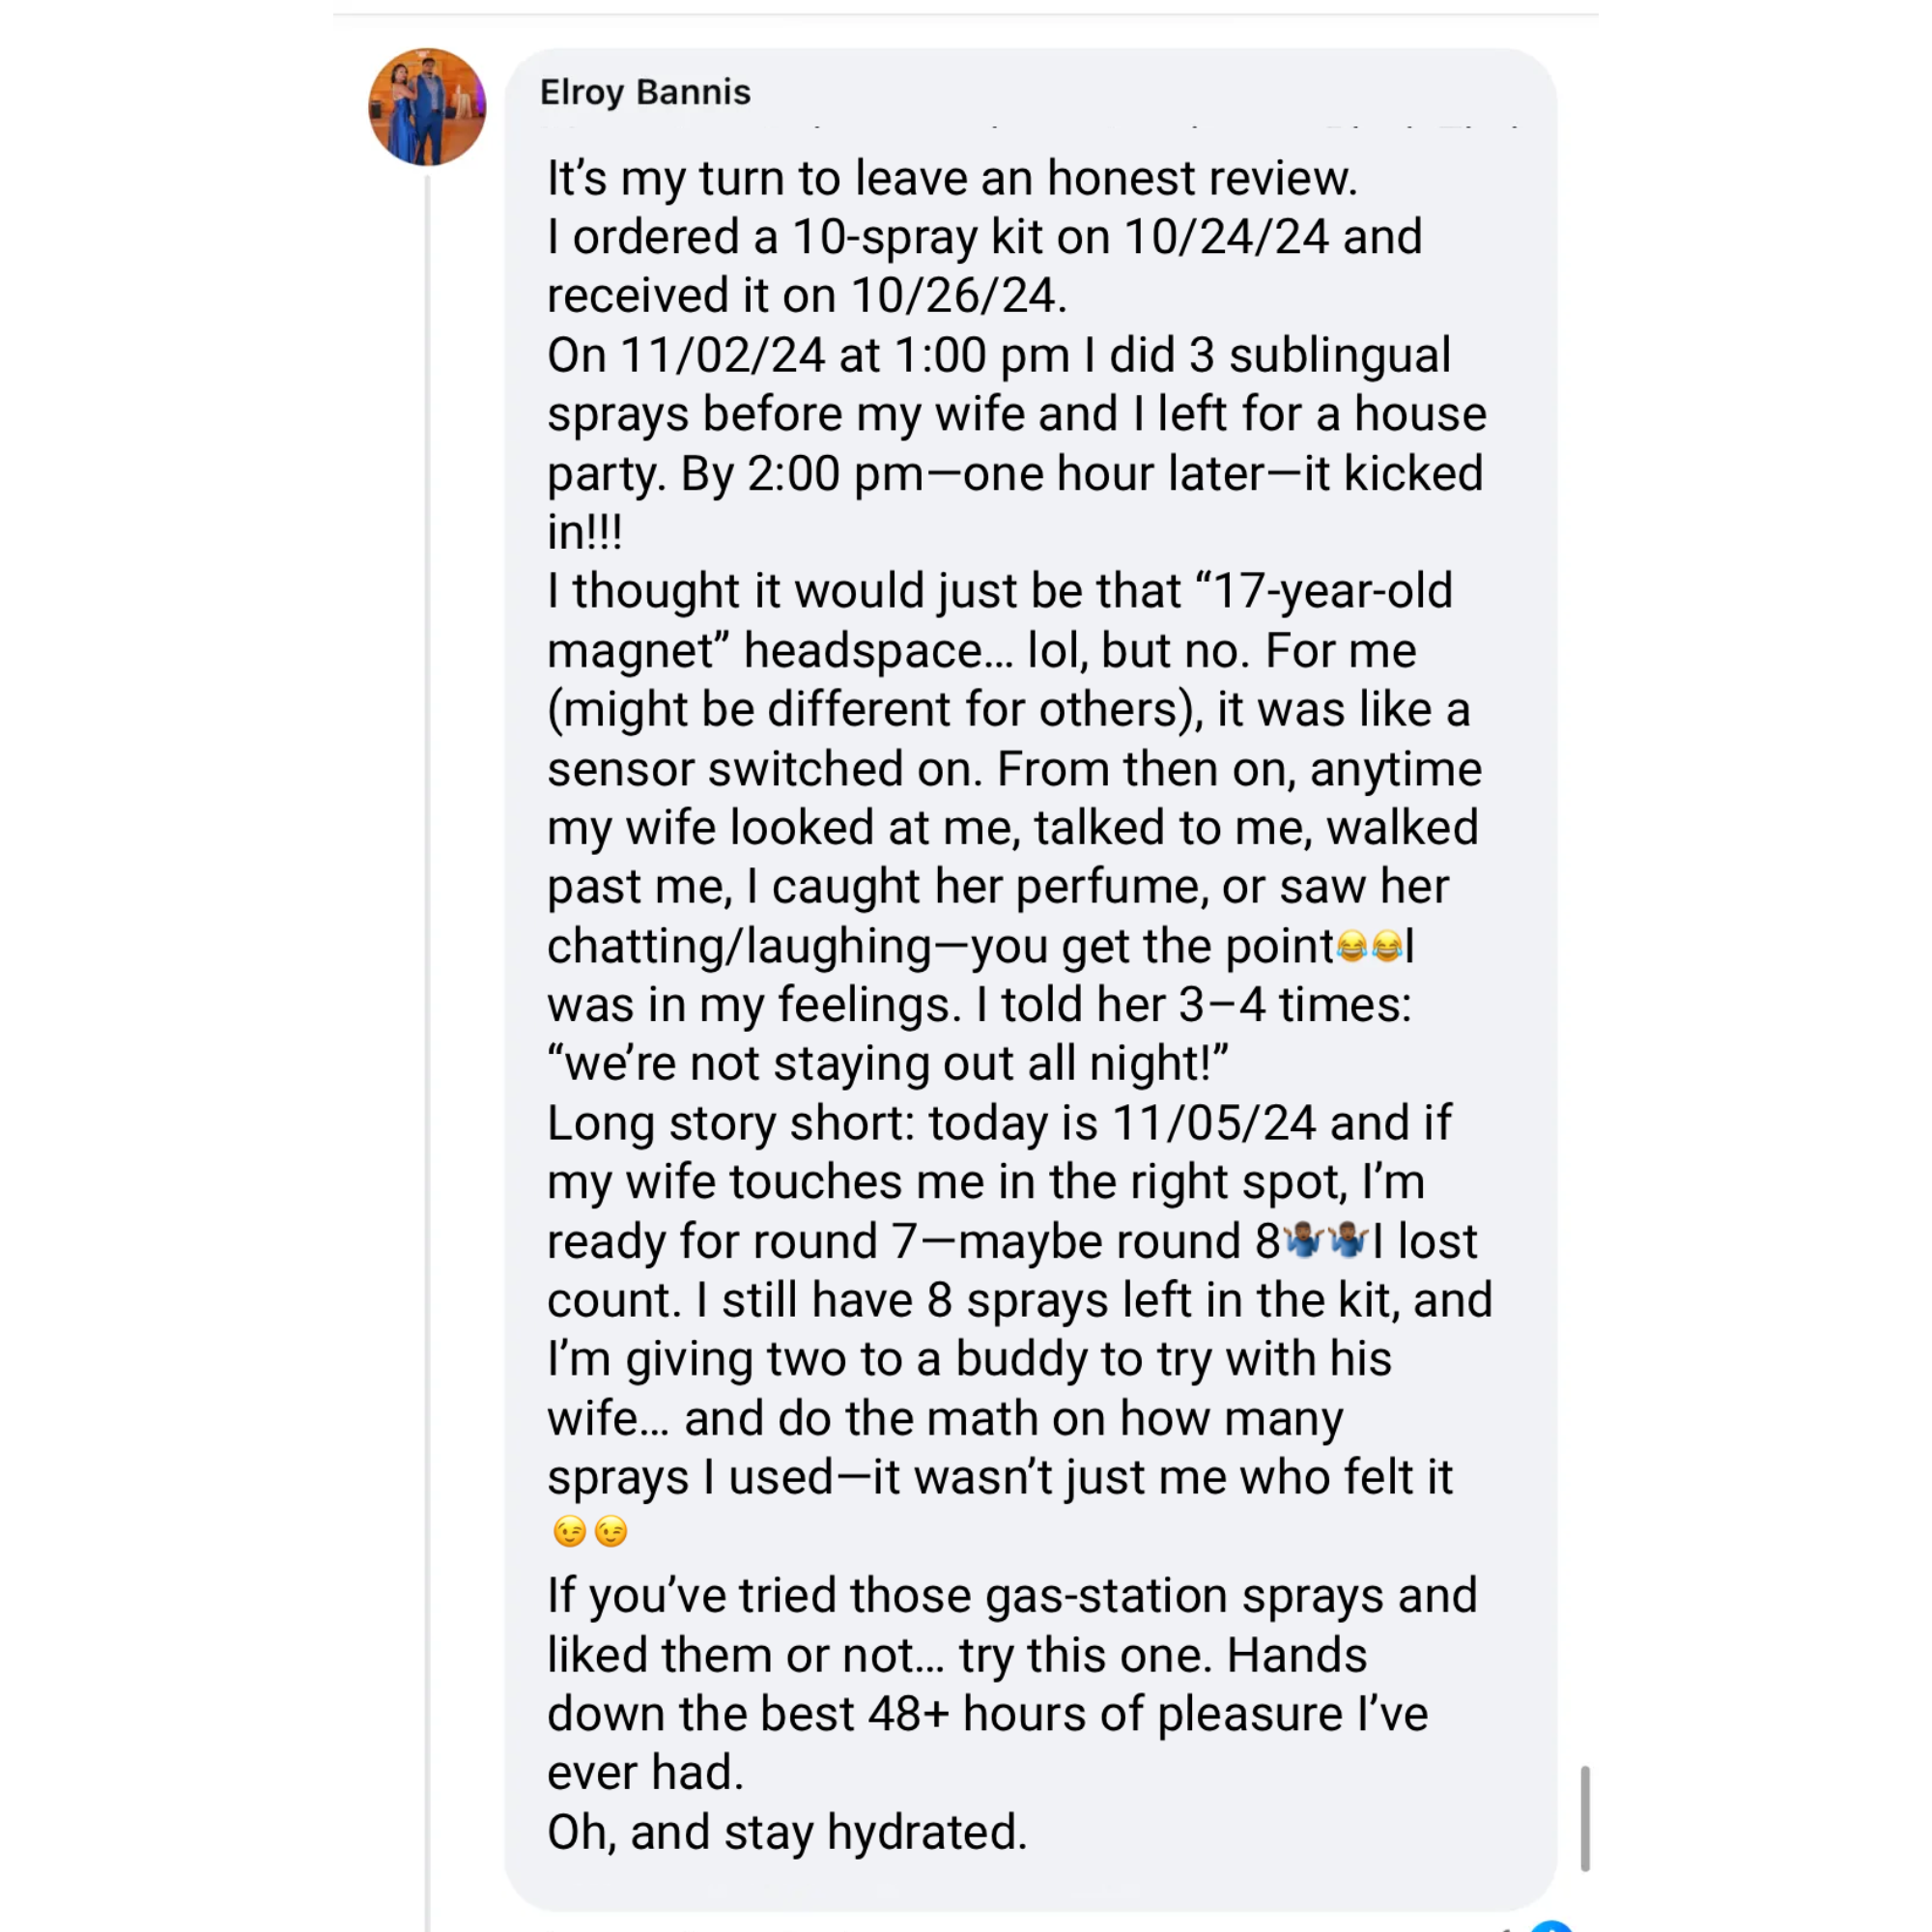
Task: Click the blue reaction icon below the comment
Action: (x=1552, y=1924)
